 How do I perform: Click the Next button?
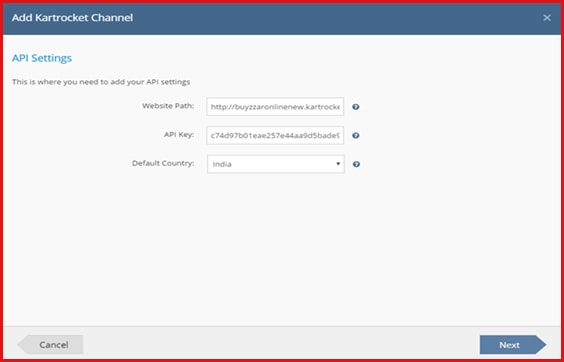pos(513,345)
